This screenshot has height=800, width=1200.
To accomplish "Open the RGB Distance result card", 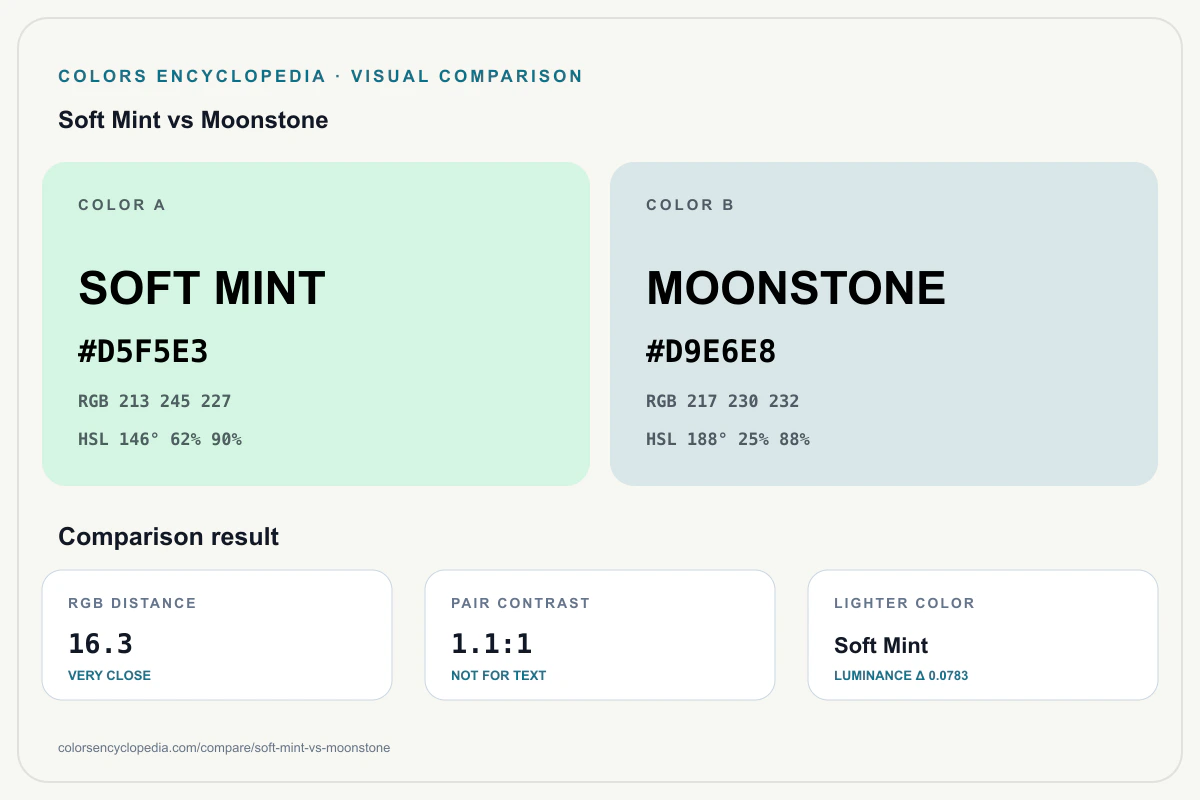I will [x=217, y=635].
